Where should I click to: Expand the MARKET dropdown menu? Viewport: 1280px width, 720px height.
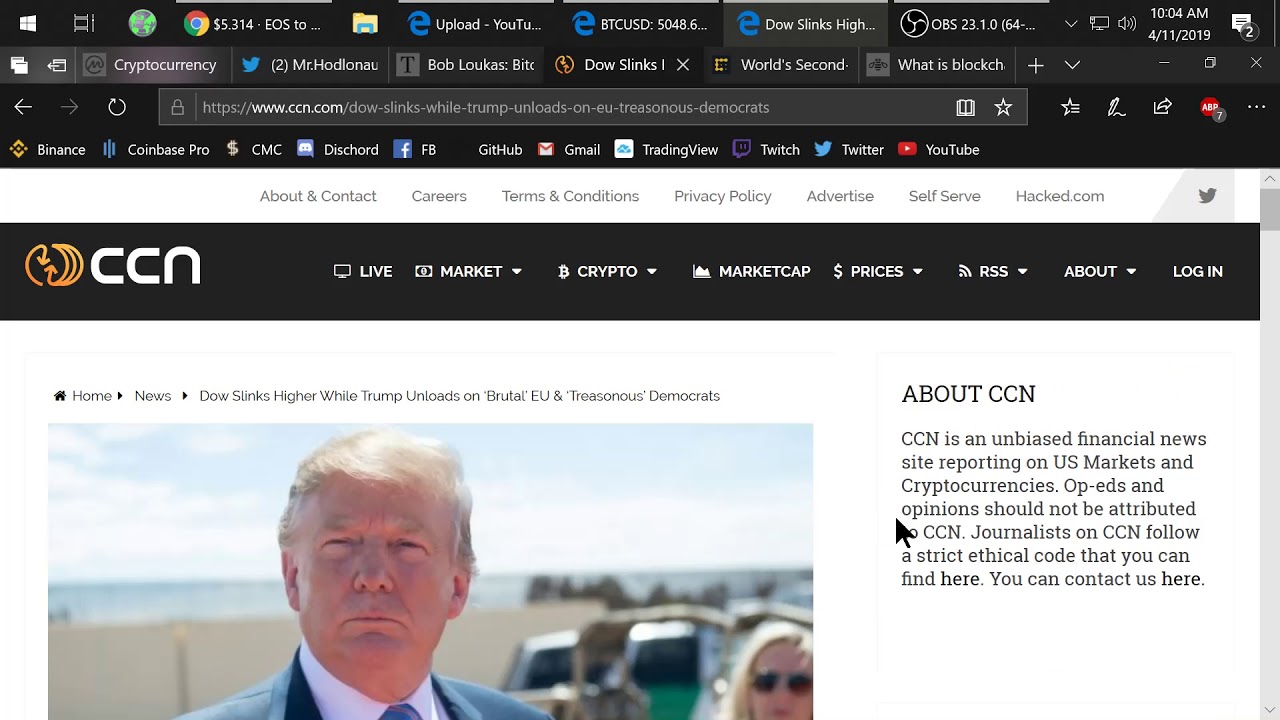click(x=469, y=271)
